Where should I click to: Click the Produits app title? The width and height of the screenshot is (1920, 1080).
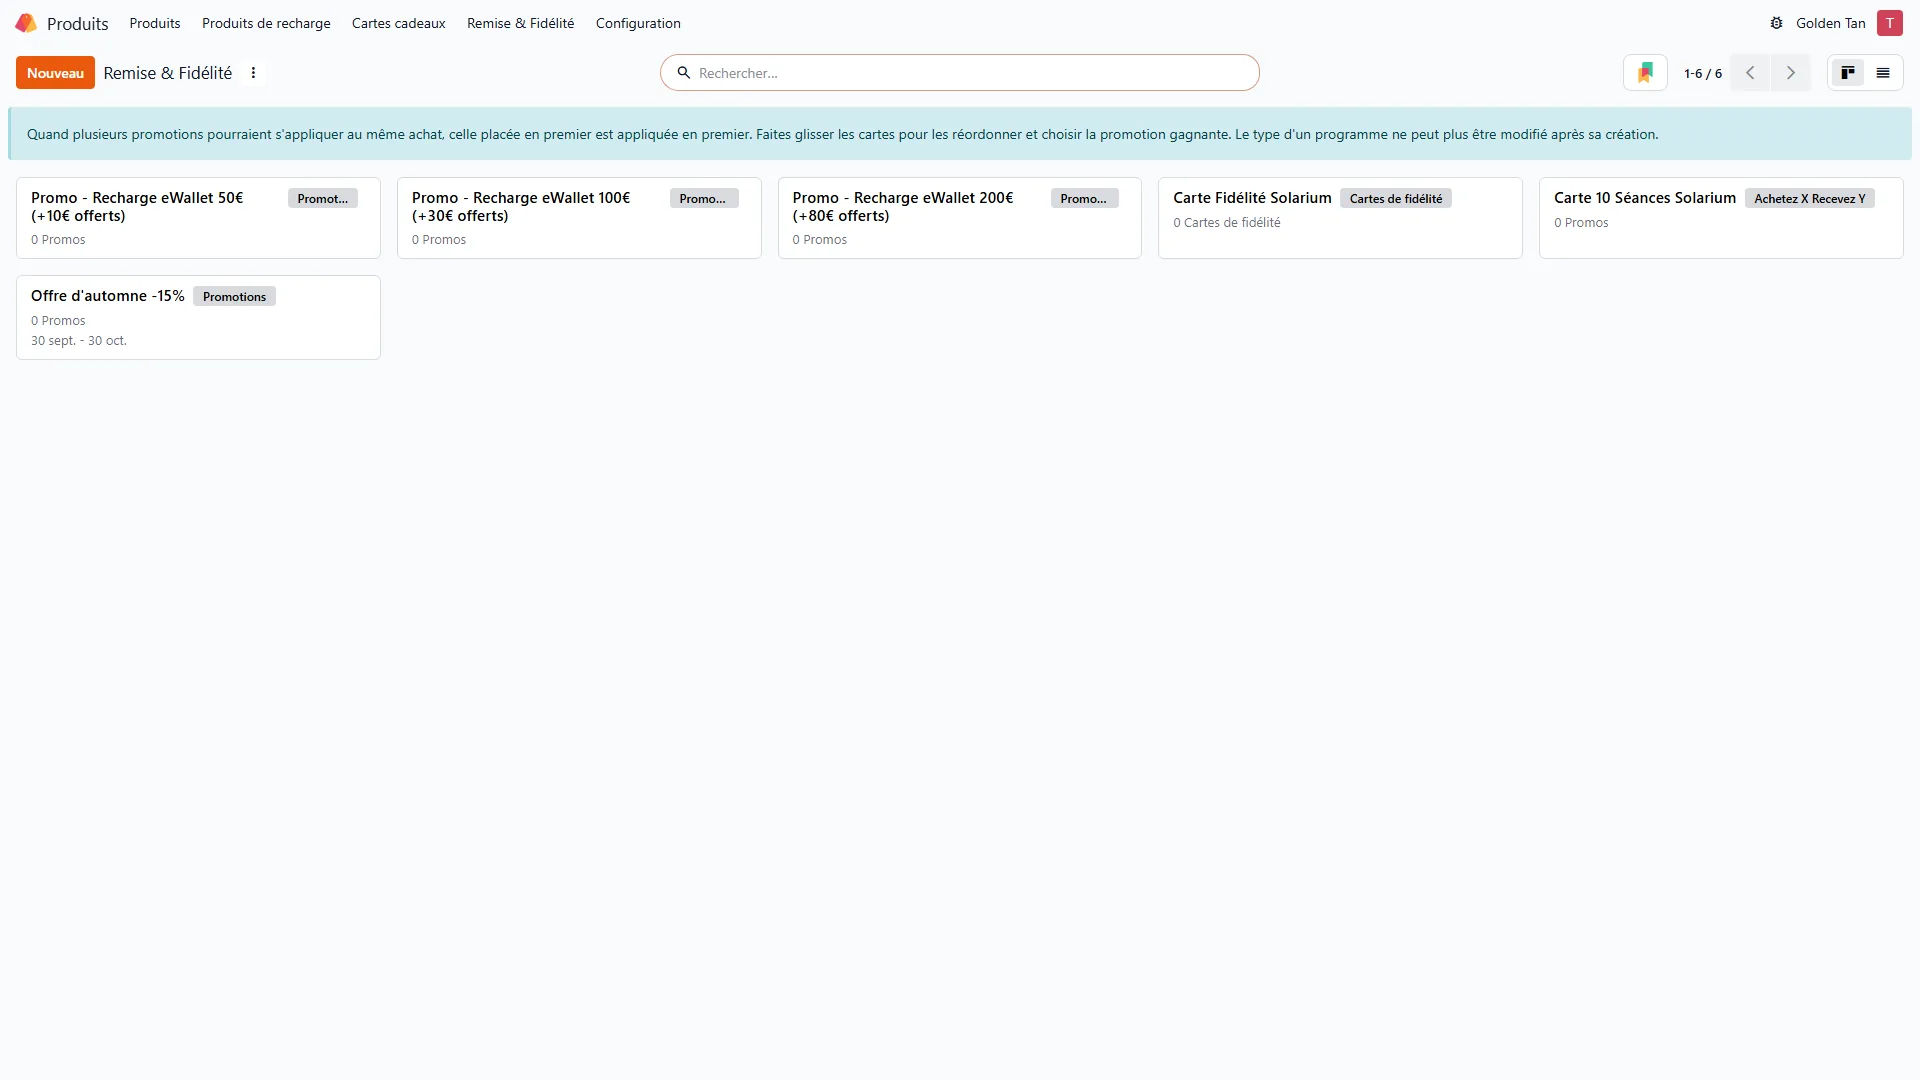[77, 23]
